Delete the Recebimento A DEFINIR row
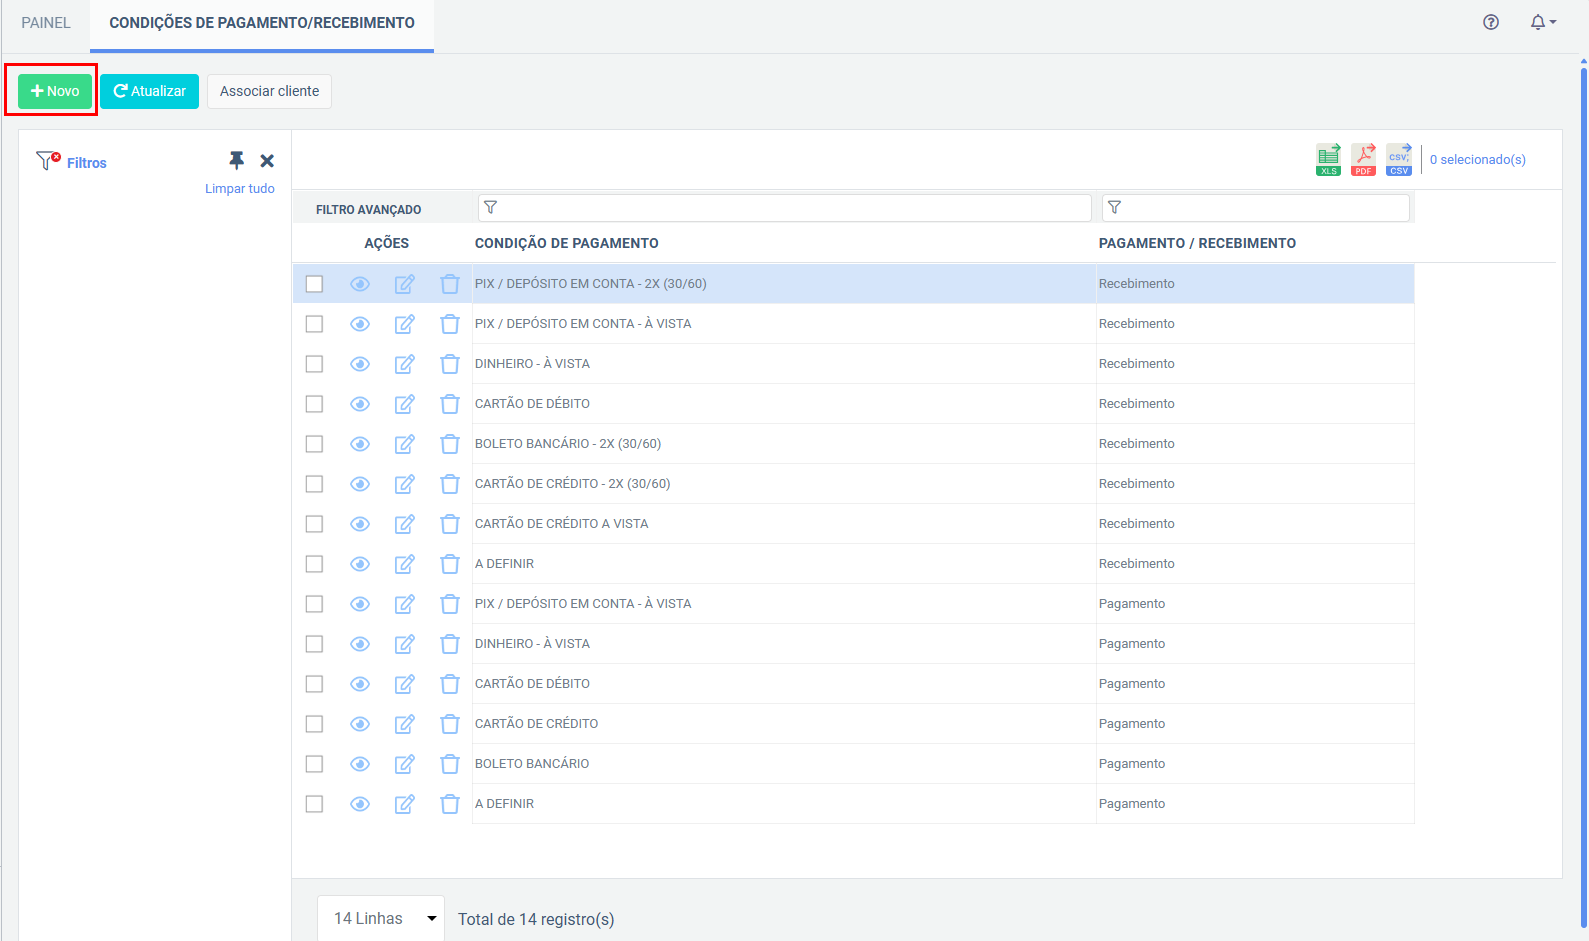1589x941 pixels. [450, 564]
